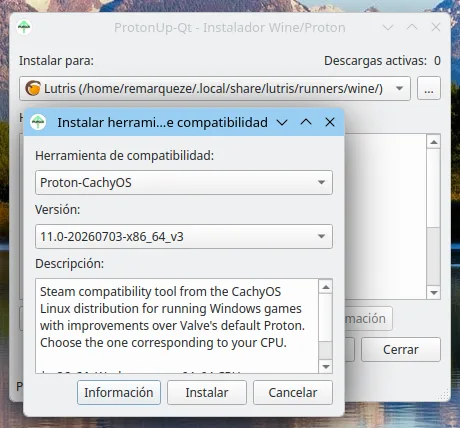Open the Versión dropdown showing 11.0-20260703-x86_64_v3
This screenshot has height=428, width=460.
click(x=184, y=236)
